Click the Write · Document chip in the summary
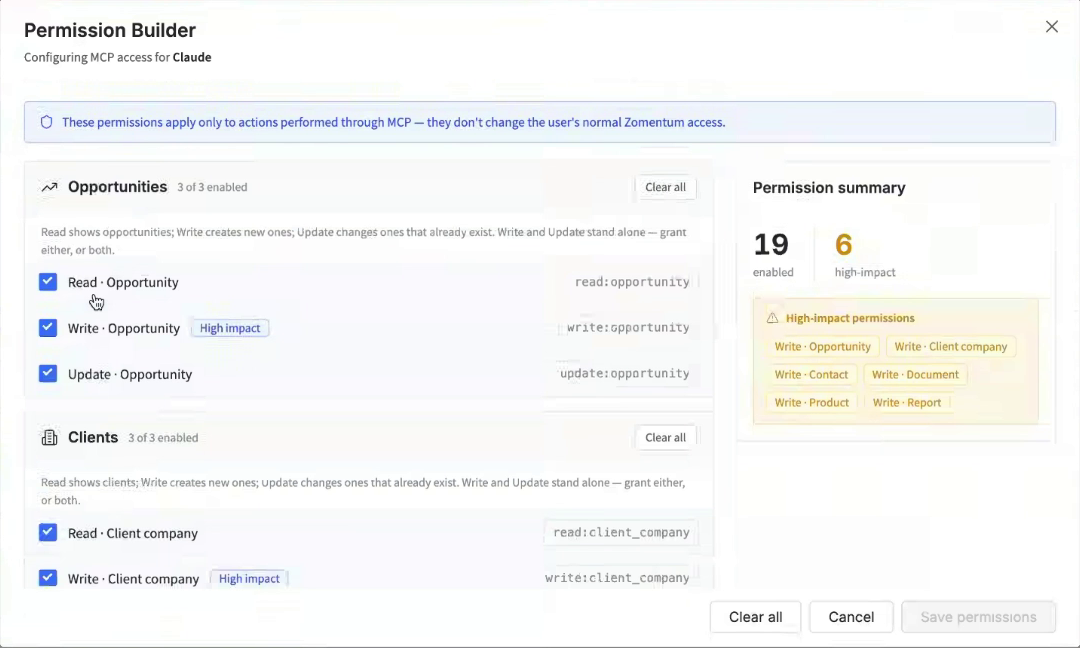 [x=915, y=375]
